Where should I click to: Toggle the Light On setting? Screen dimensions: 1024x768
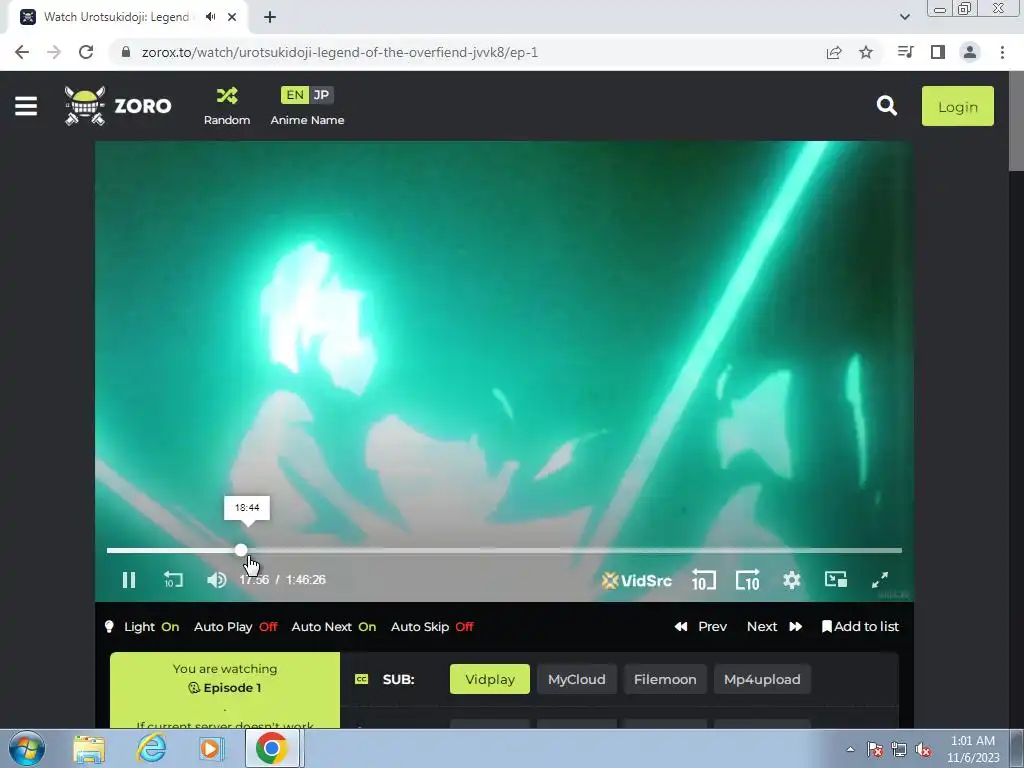point(142,627)
